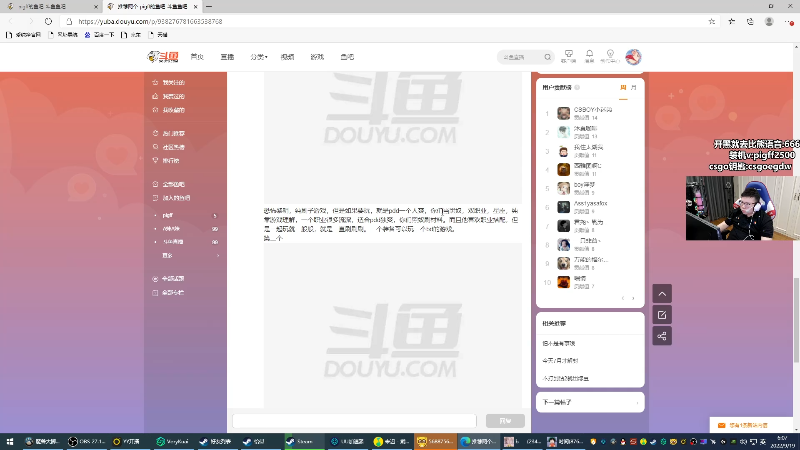Expand the 分类 category dropdown in header

259,57
